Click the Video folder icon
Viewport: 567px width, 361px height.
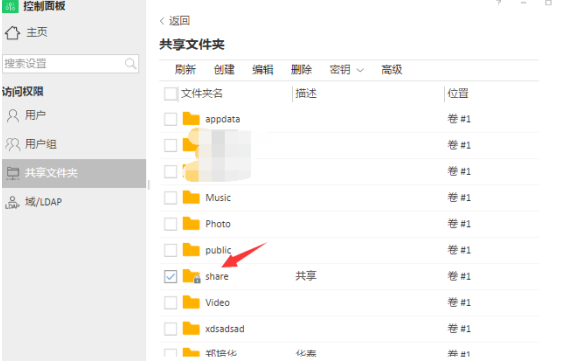[191, 302]
